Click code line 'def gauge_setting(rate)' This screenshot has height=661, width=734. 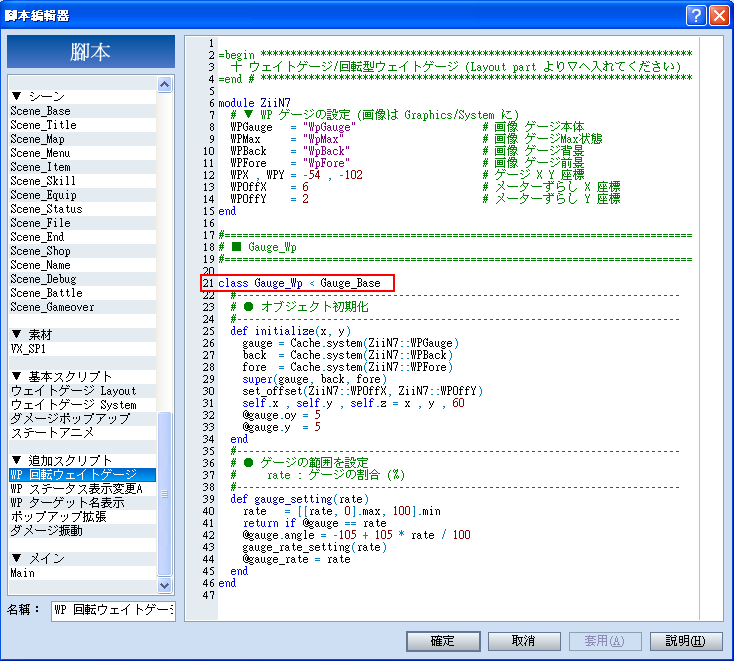point(300,499)
